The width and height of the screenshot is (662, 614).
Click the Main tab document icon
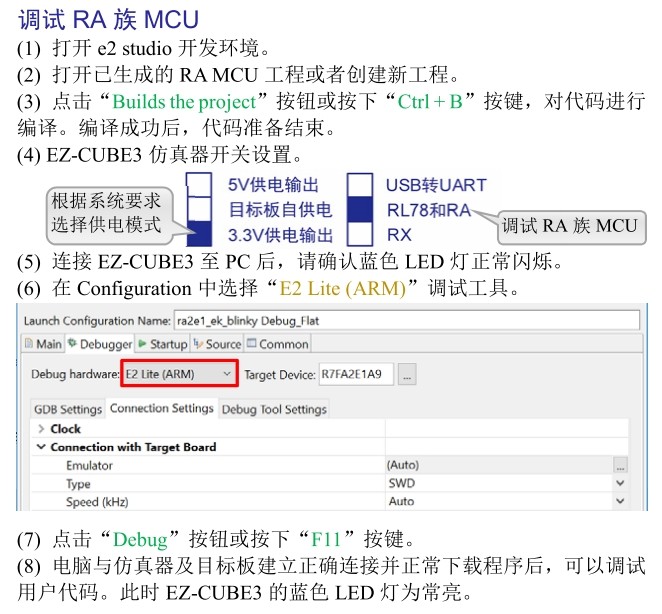pyautogui.click(x=29, y=343)
